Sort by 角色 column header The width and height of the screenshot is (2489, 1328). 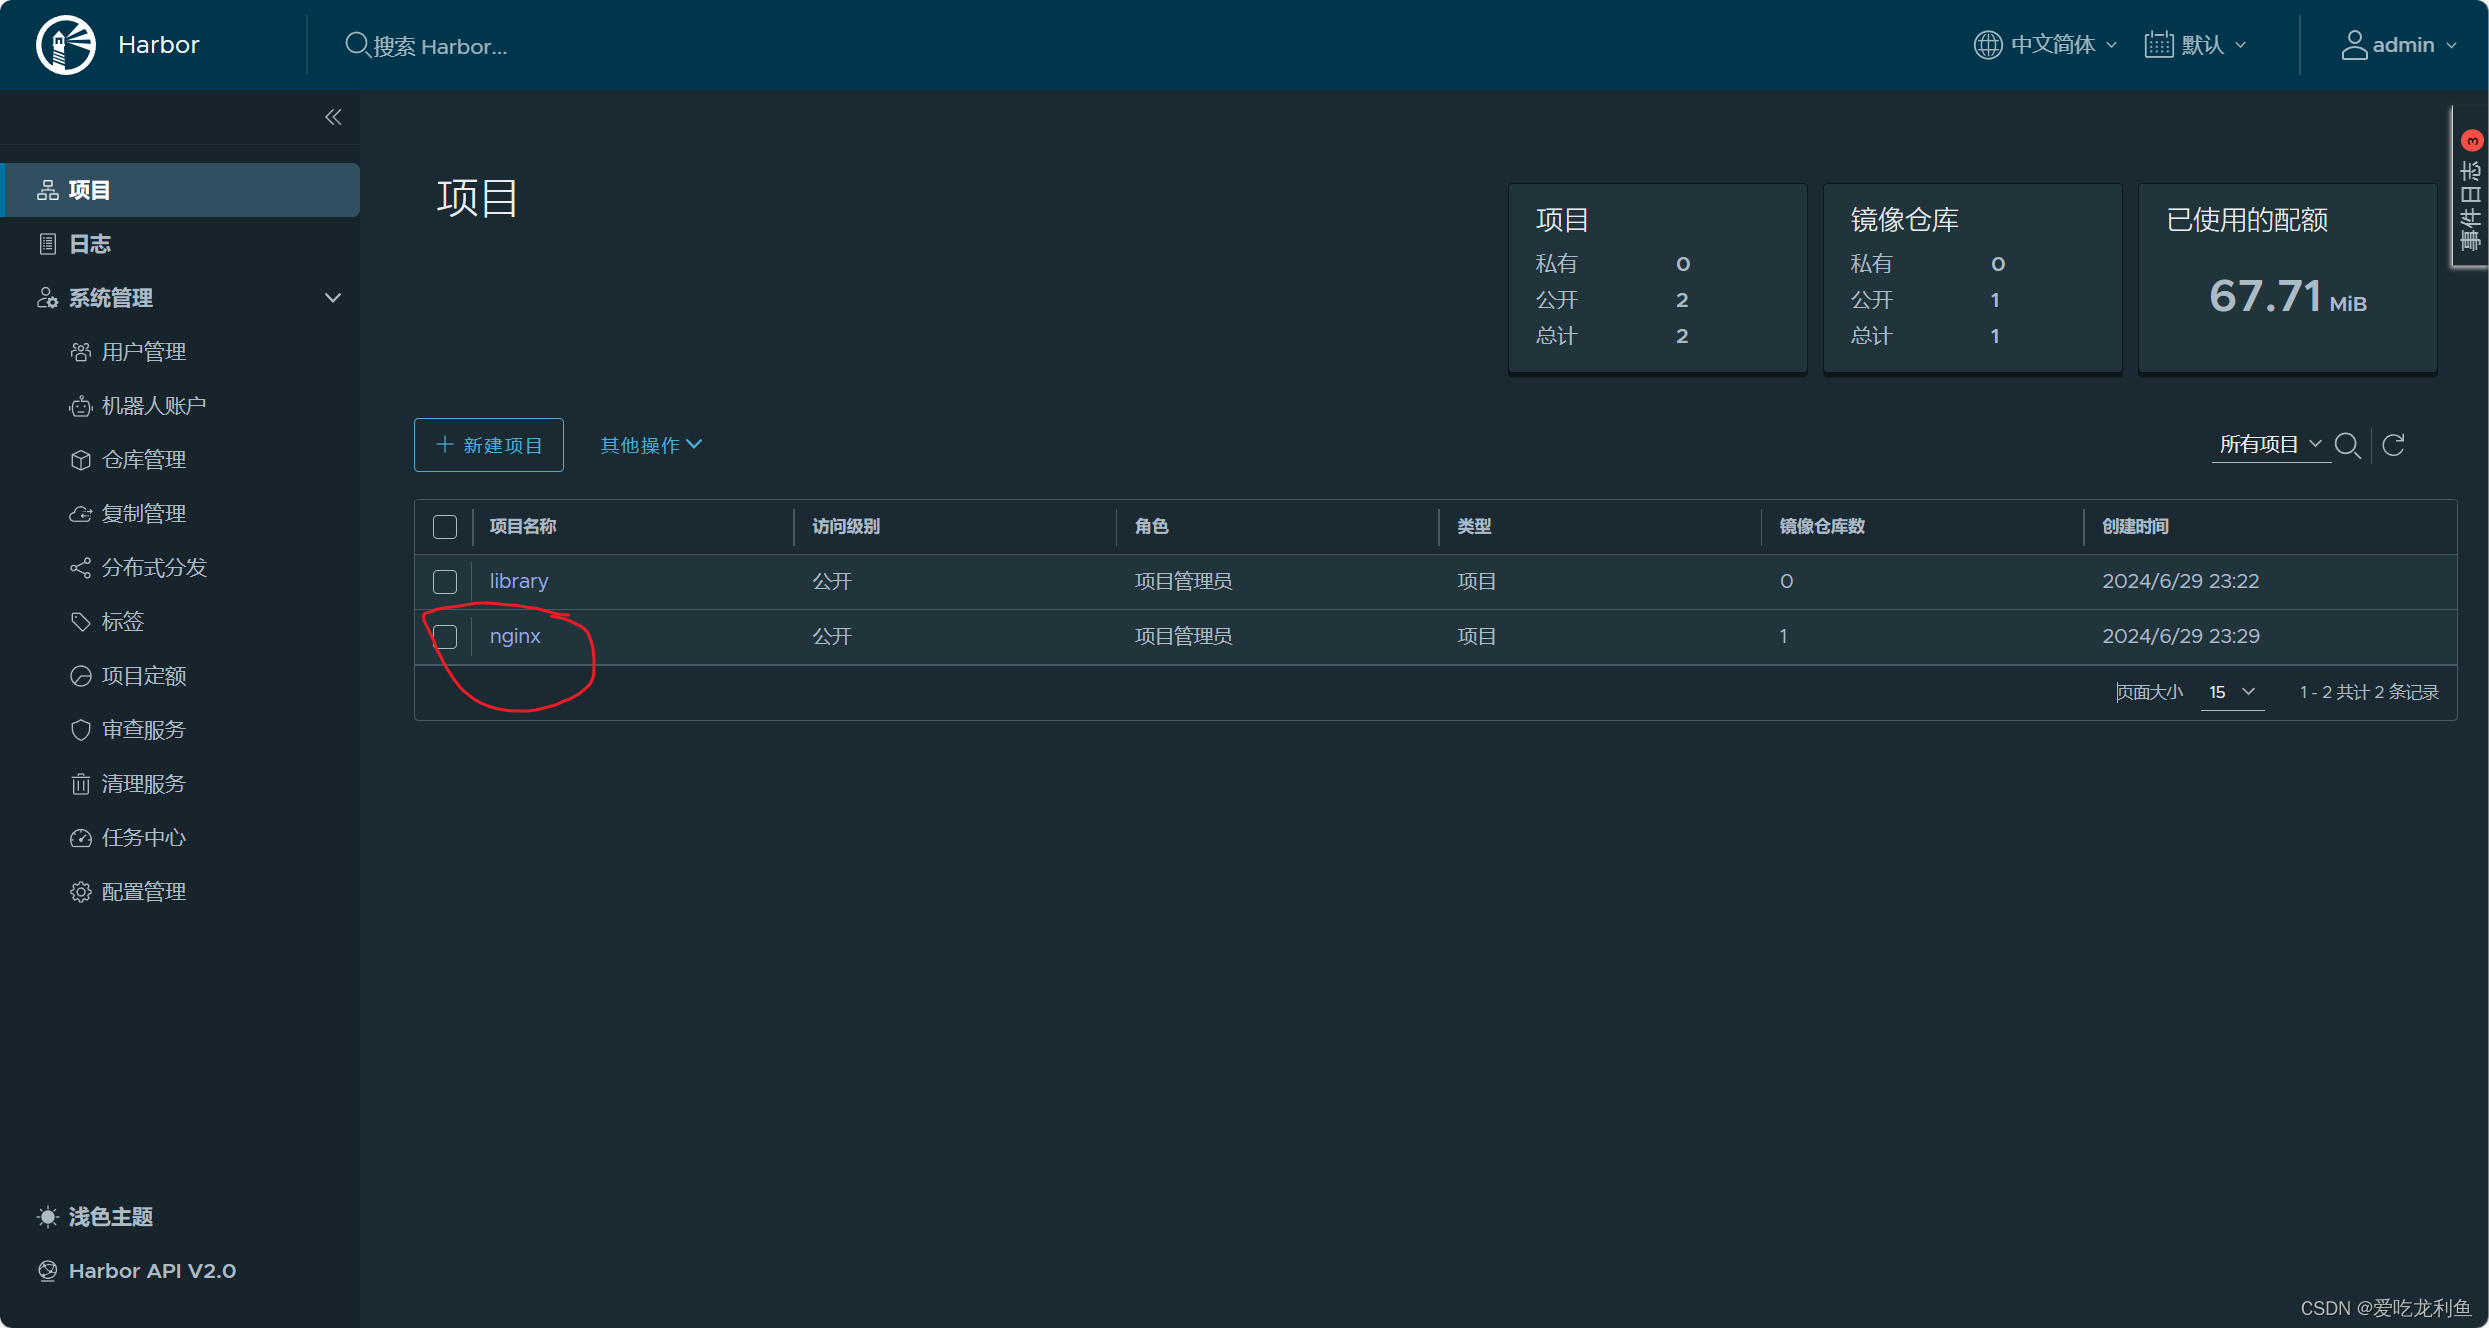(x=1151, y=526)
